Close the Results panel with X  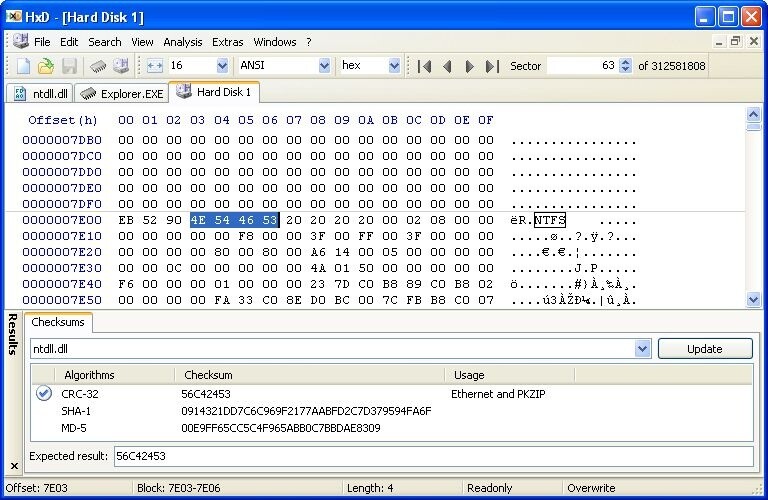(13, 466)
